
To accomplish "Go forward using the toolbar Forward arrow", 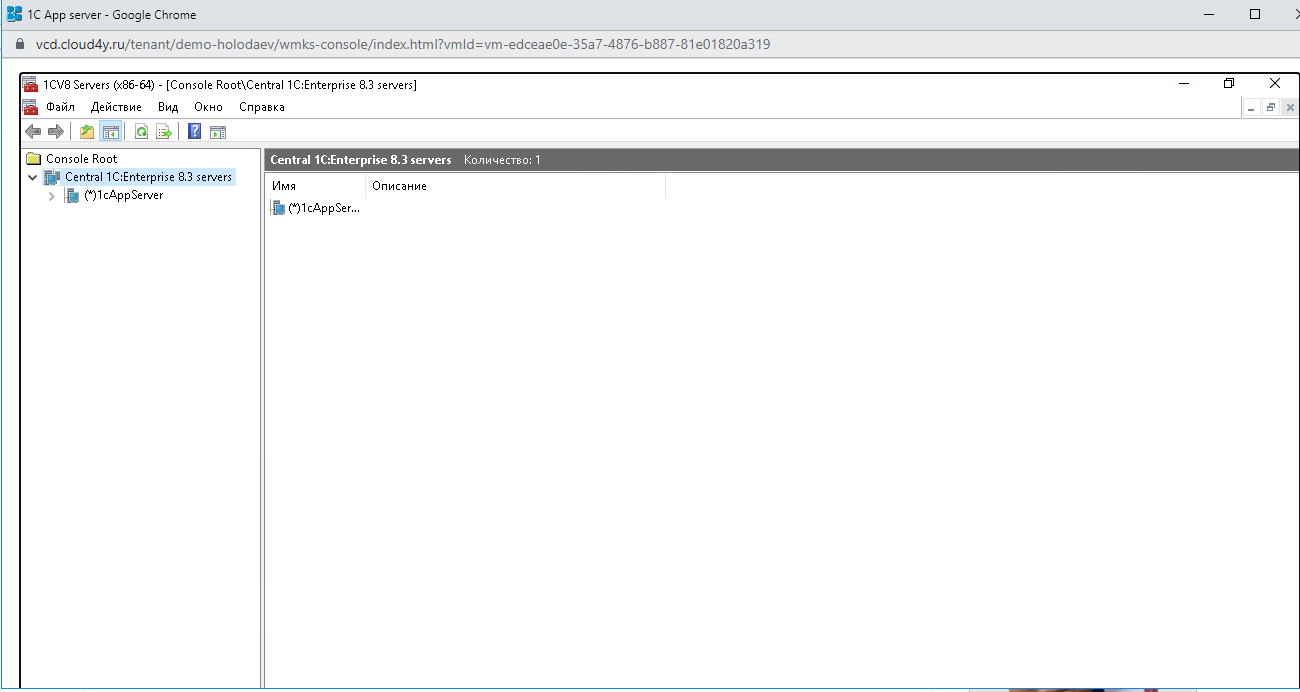I will pos(56,132).
